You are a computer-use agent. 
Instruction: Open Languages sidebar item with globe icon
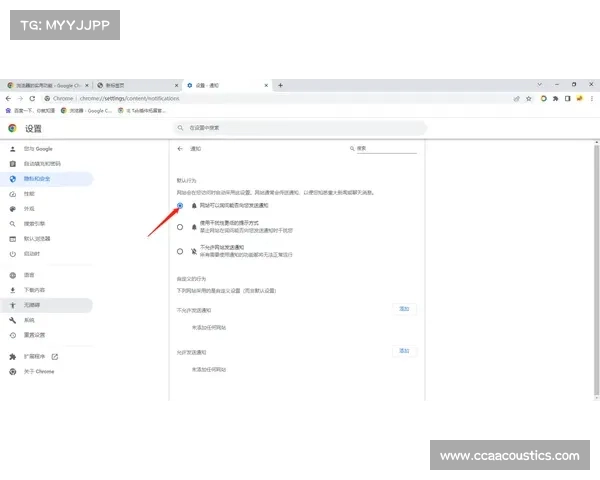click(x=46, y=275)
